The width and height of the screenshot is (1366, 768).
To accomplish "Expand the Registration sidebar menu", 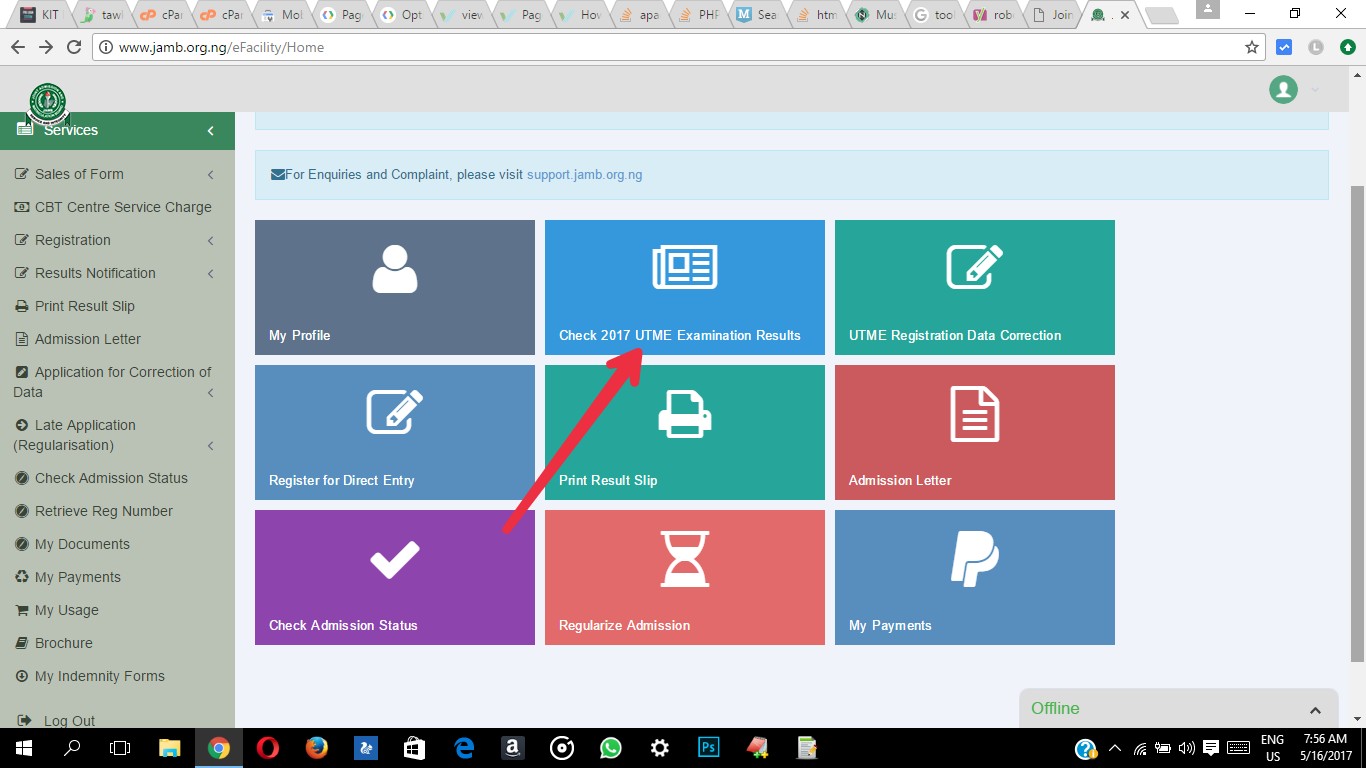I will (117, 240).
